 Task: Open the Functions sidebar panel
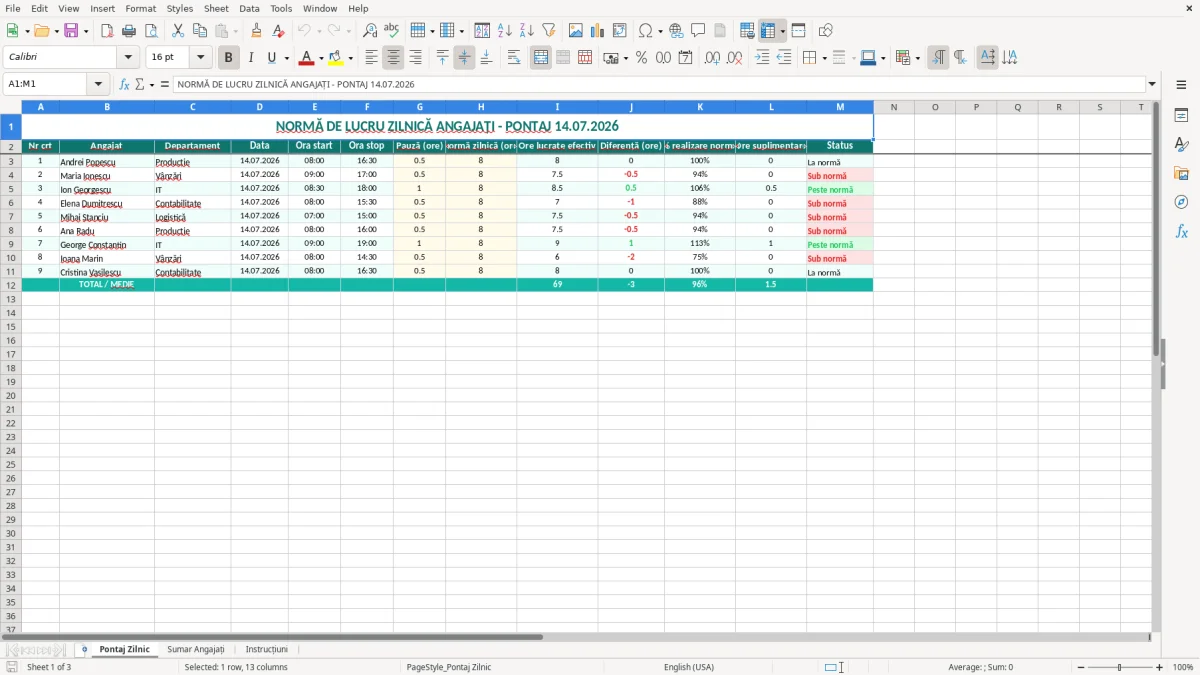(x=1181, y=231)
